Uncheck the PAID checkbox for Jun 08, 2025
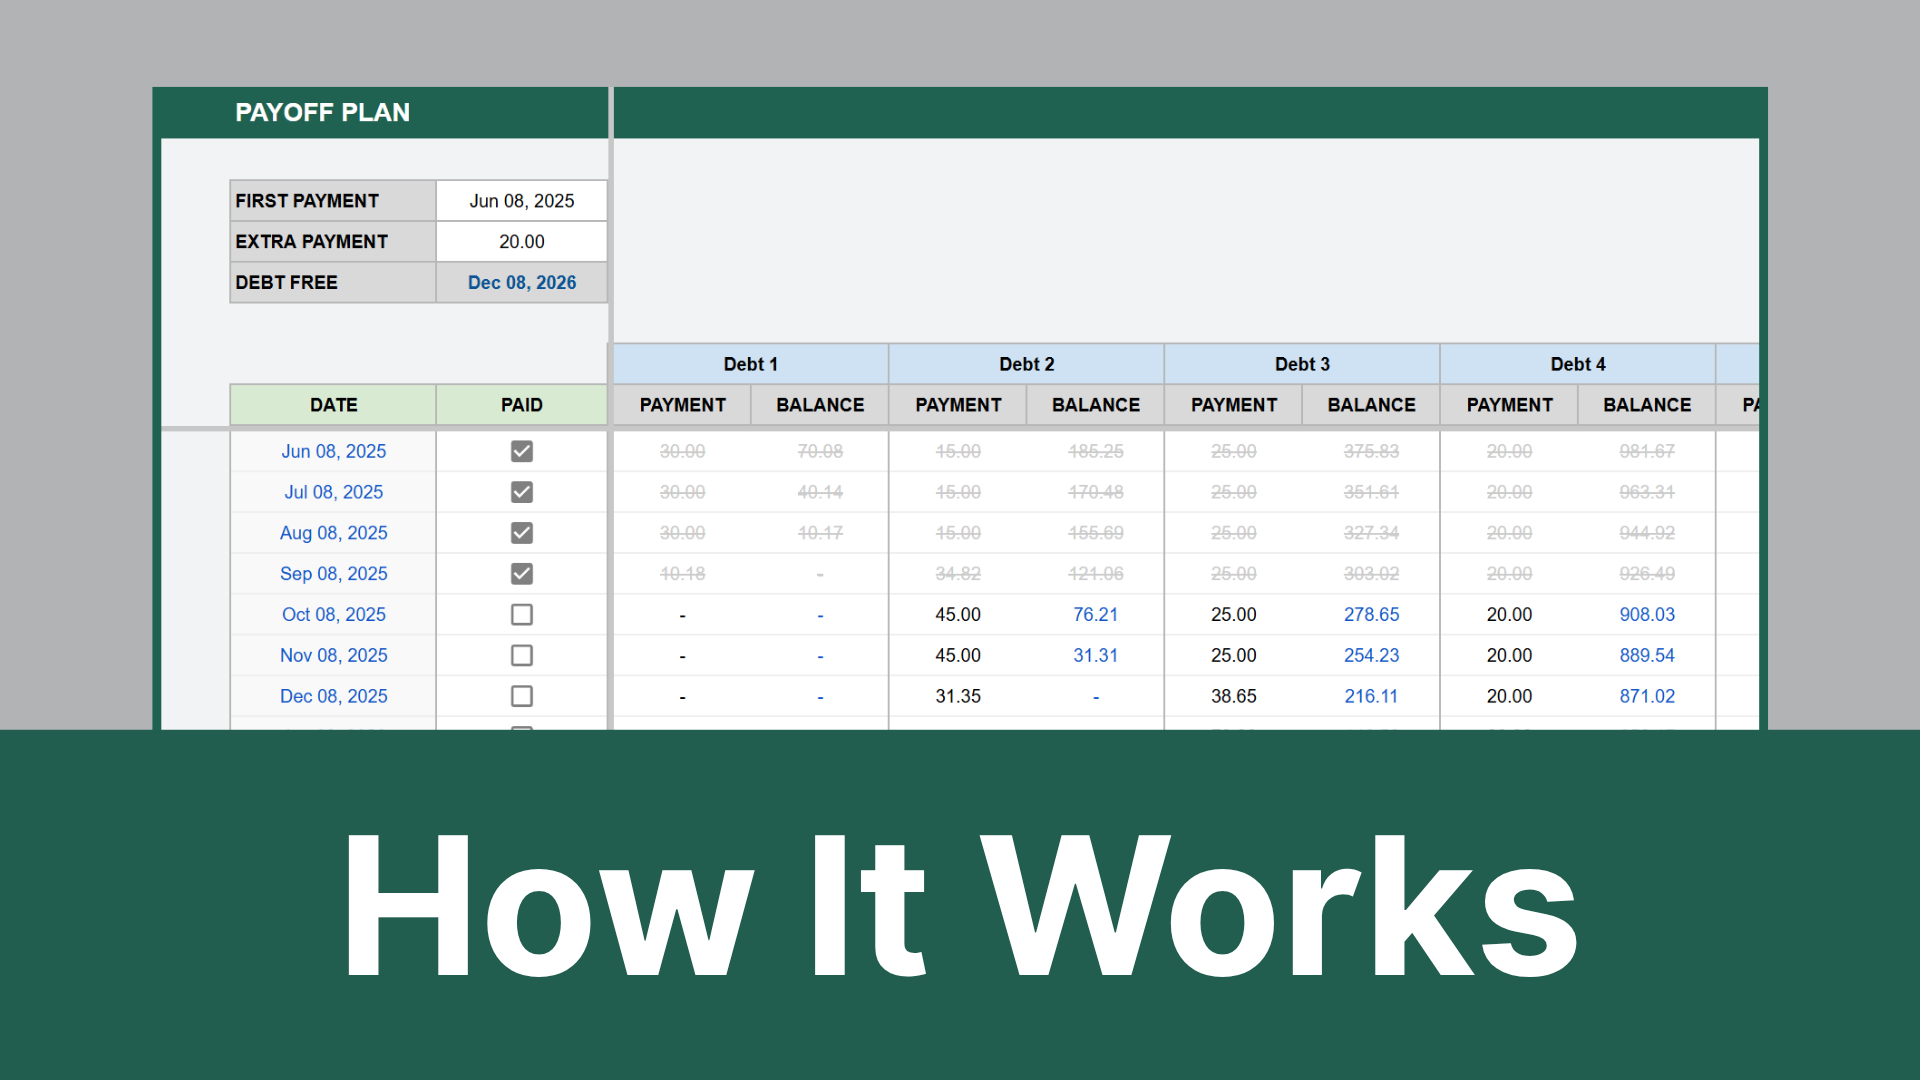1920x1080 pixels. pos(521,451)
